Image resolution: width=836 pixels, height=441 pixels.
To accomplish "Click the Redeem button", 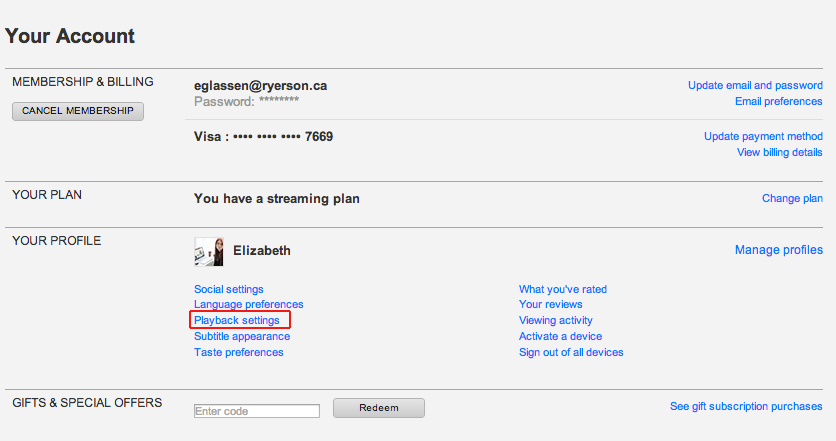I will [x=379, y=408].
